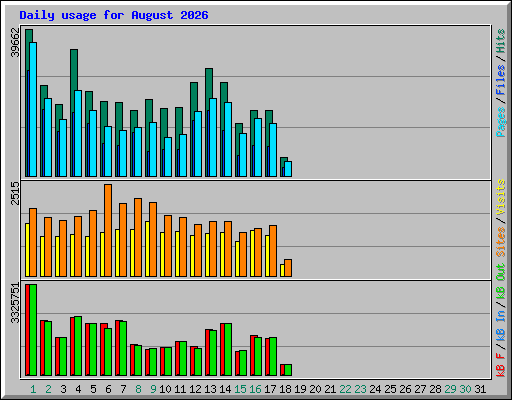Viewport: 512px width, 400px height.
Task: Click day 7 on the date axis
Action: [x=123, y=389]
